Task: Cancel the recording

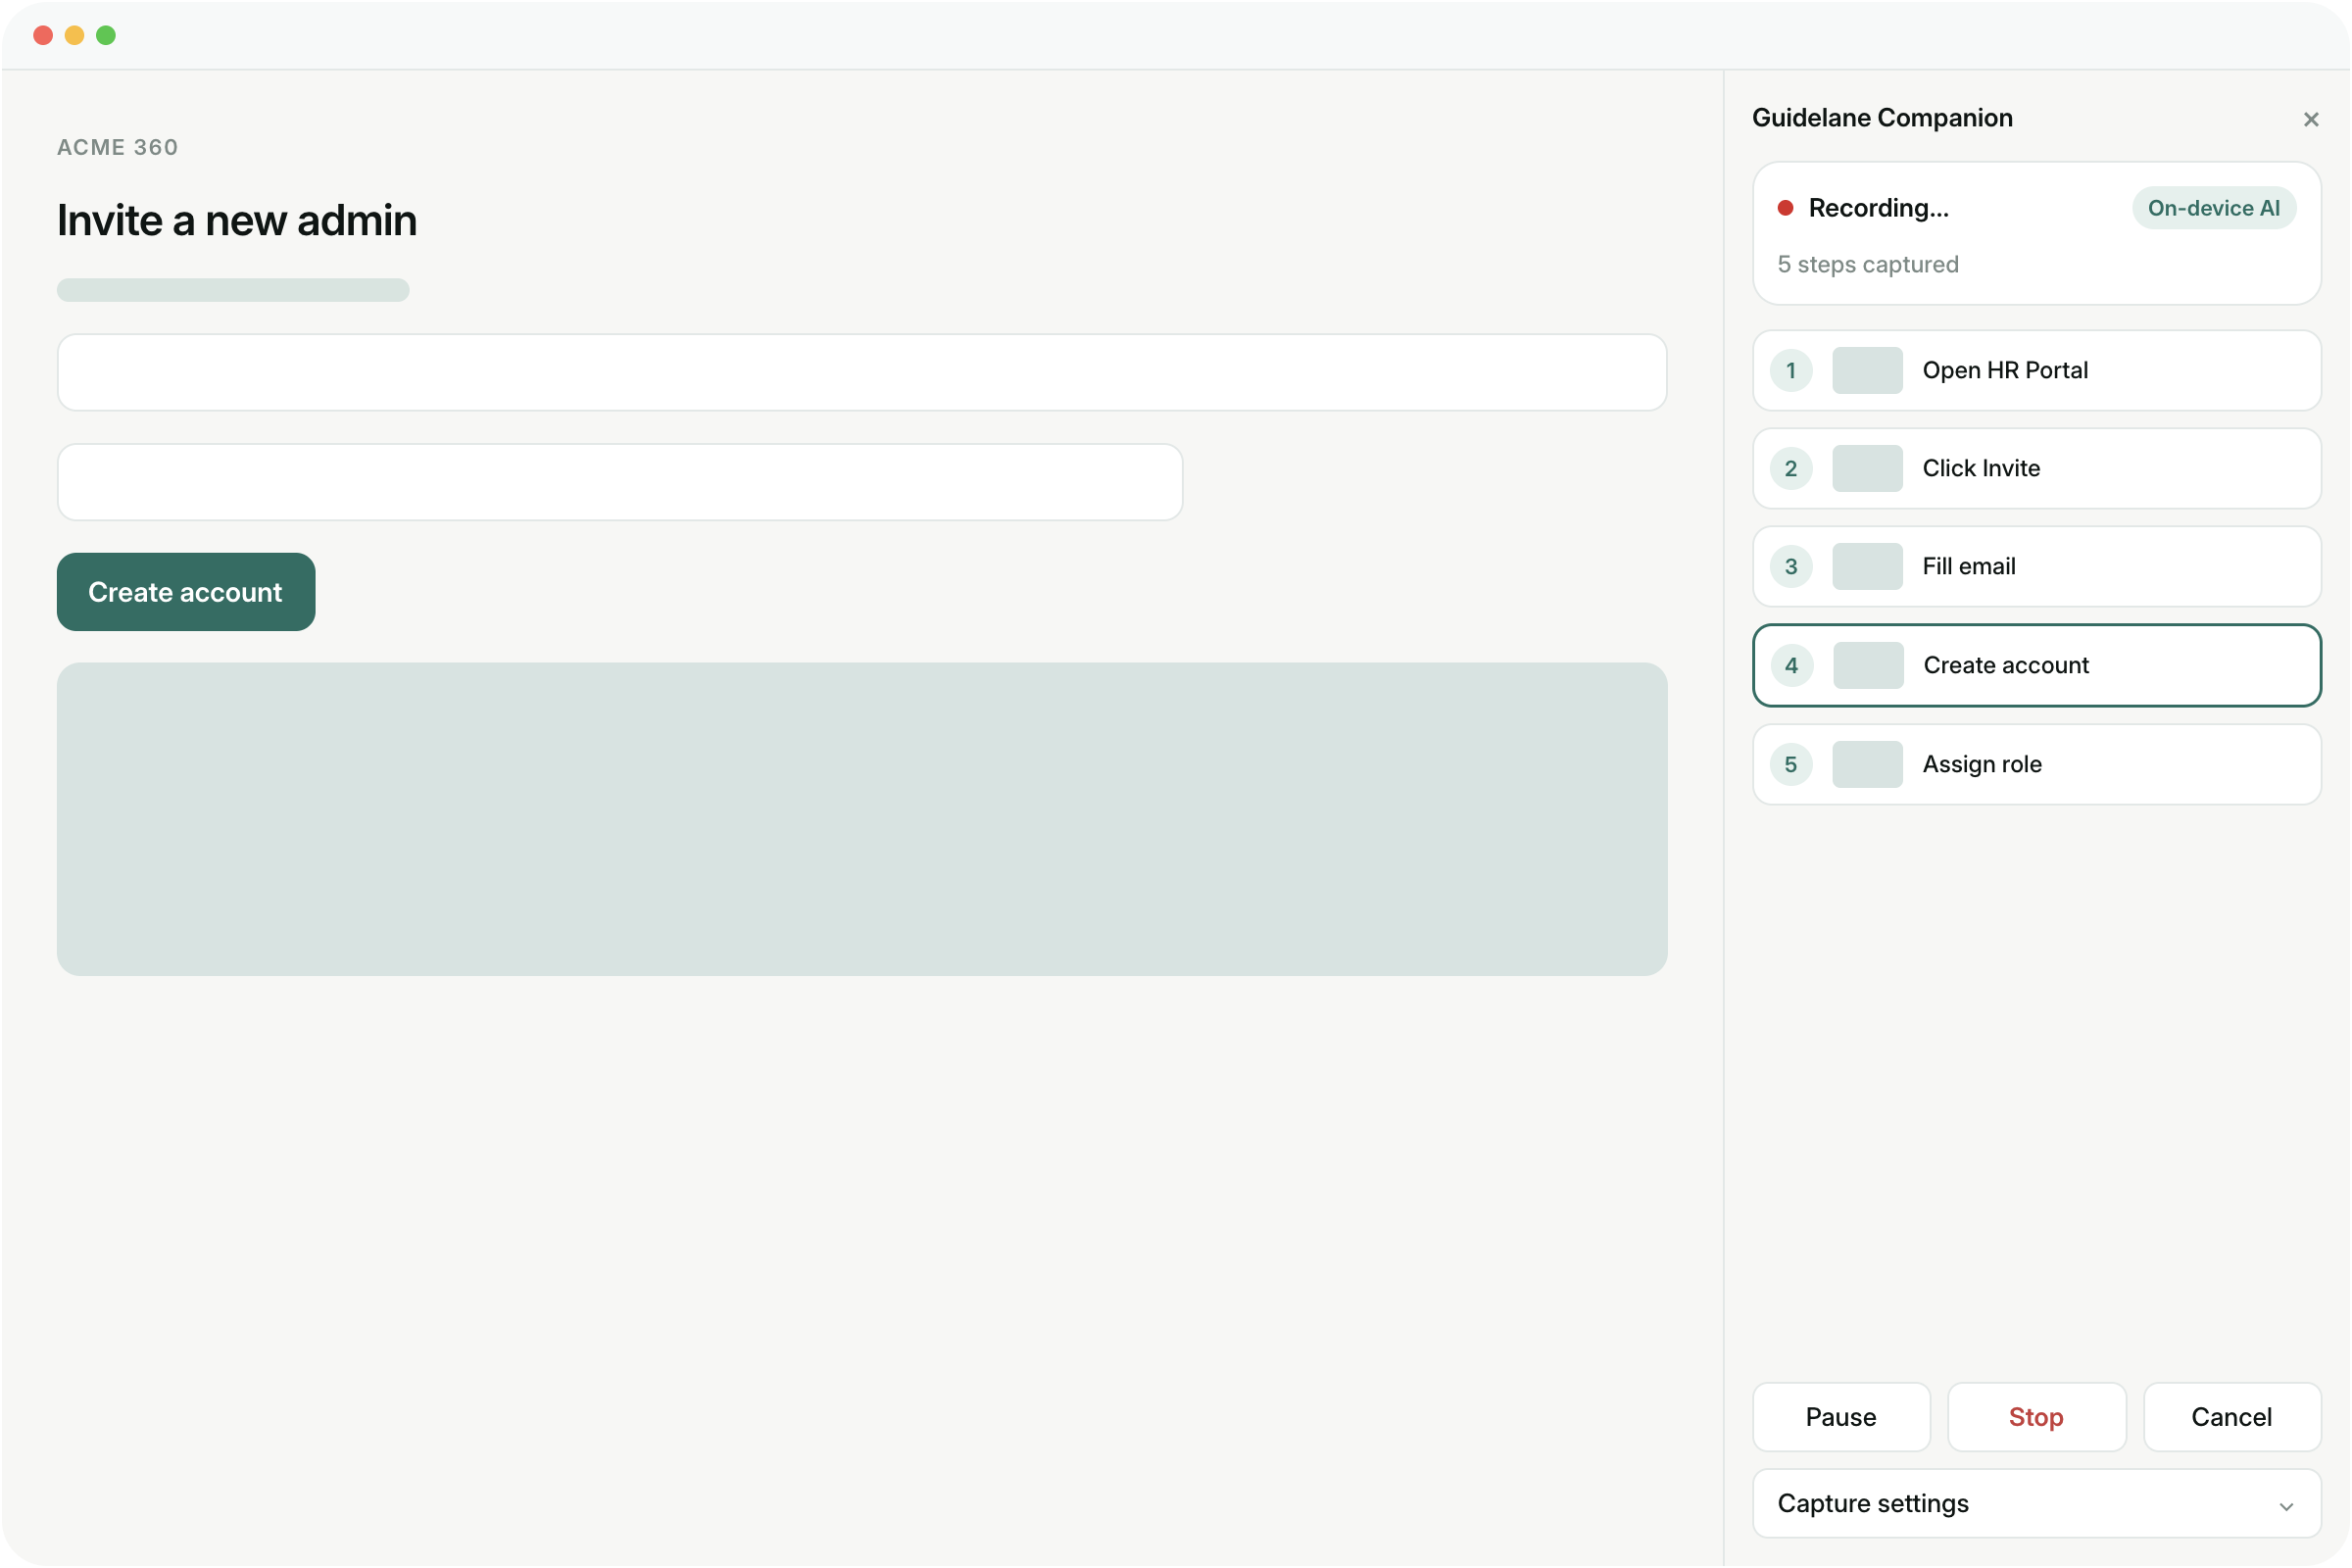Action: pos(2232,1417)
